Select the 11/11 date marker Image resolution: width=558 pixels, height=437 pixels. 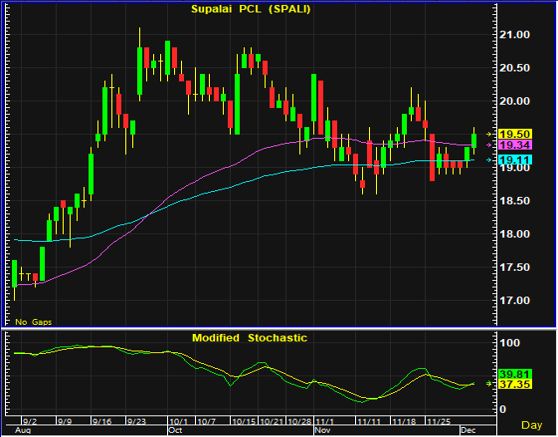(369, 422)
